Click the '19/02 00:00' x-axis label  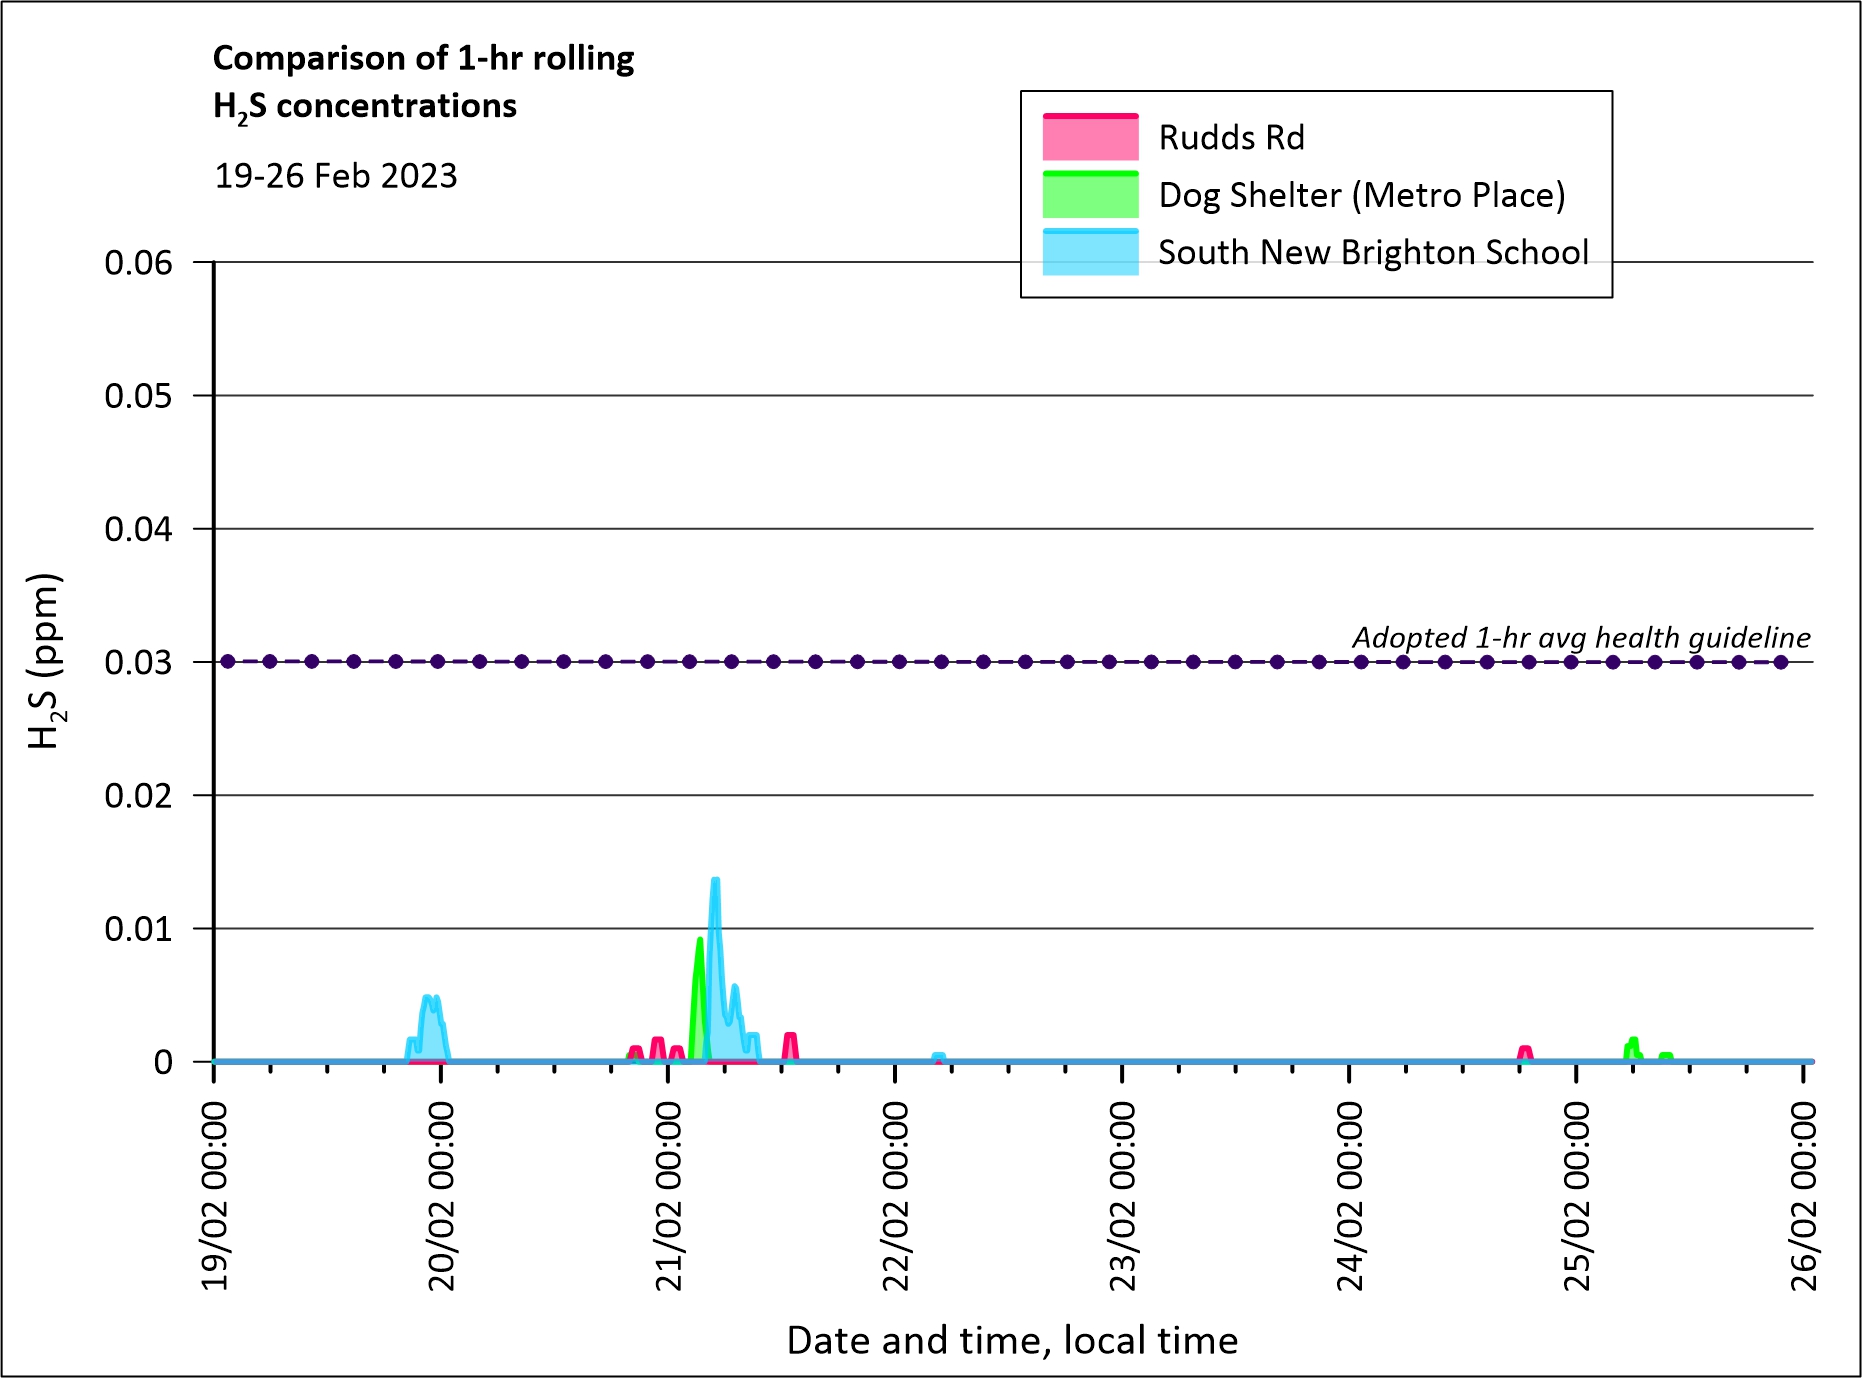click(215, 1196)
